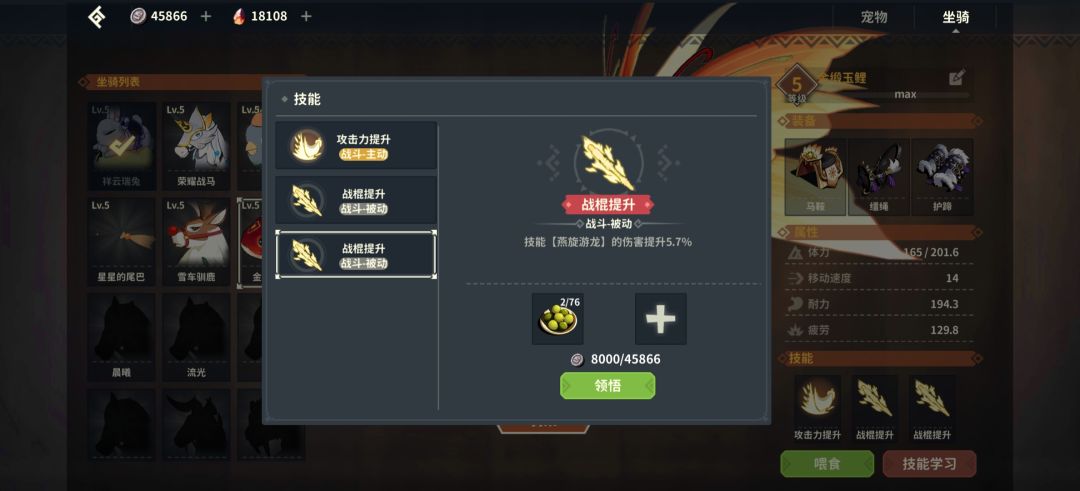1080x491 pixels.
Task: Add material in empty plus slot
Action: click(661, 319)
